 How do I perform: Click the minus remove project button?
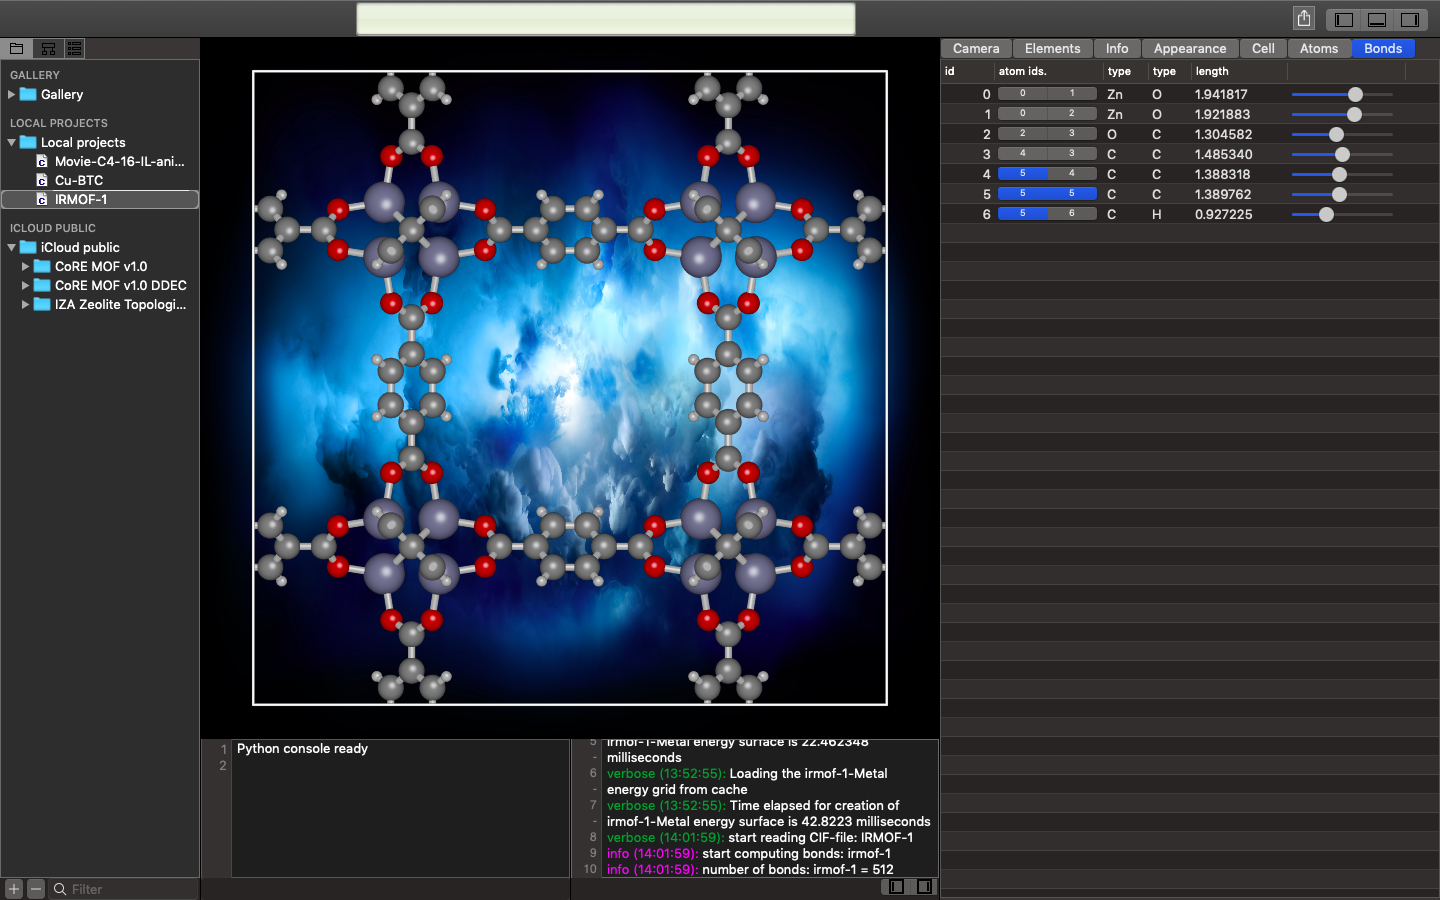36,888
